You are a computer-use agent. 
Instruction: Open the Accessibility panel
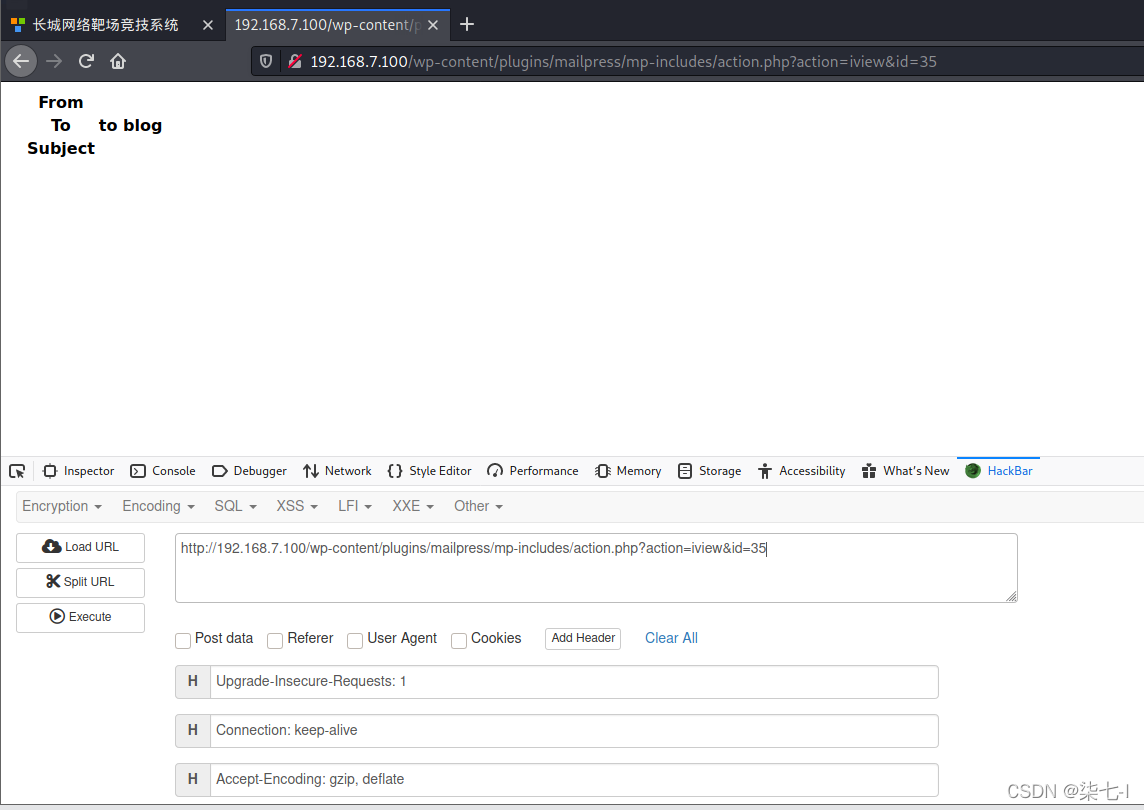[x=802, y=471]
